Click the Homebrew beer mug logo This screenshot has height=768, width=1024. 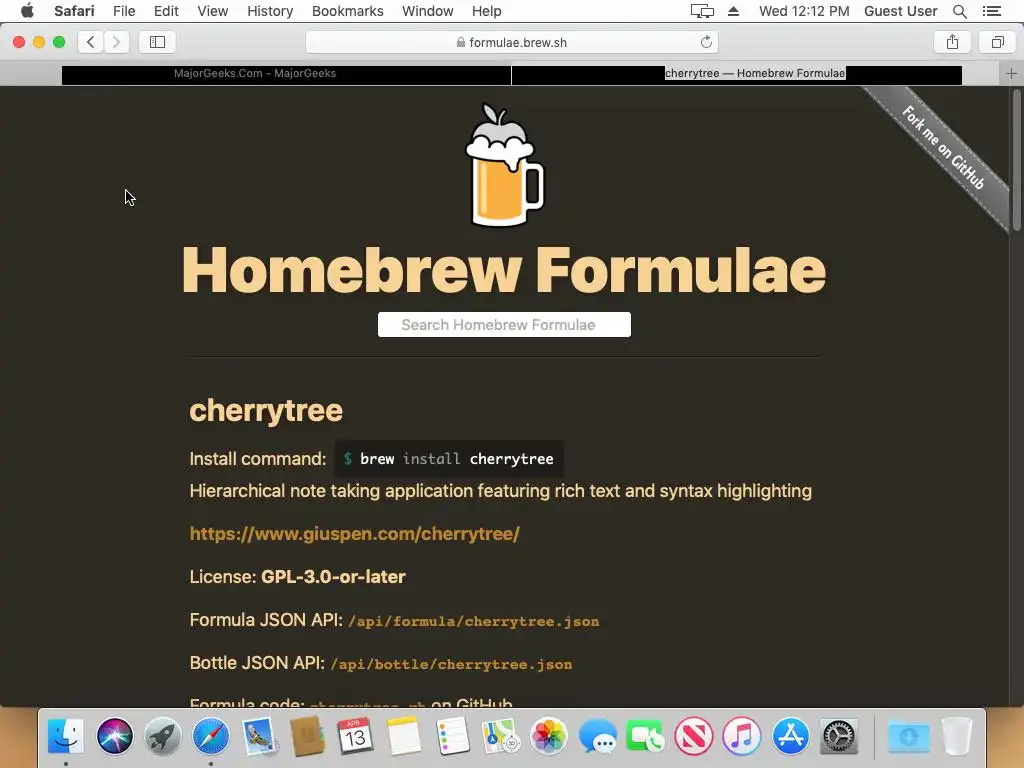504,165
